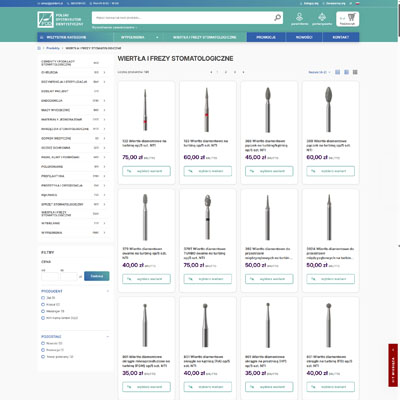Click the PDD logo in header
Screen dimensions: 400x400
[45, 19]
